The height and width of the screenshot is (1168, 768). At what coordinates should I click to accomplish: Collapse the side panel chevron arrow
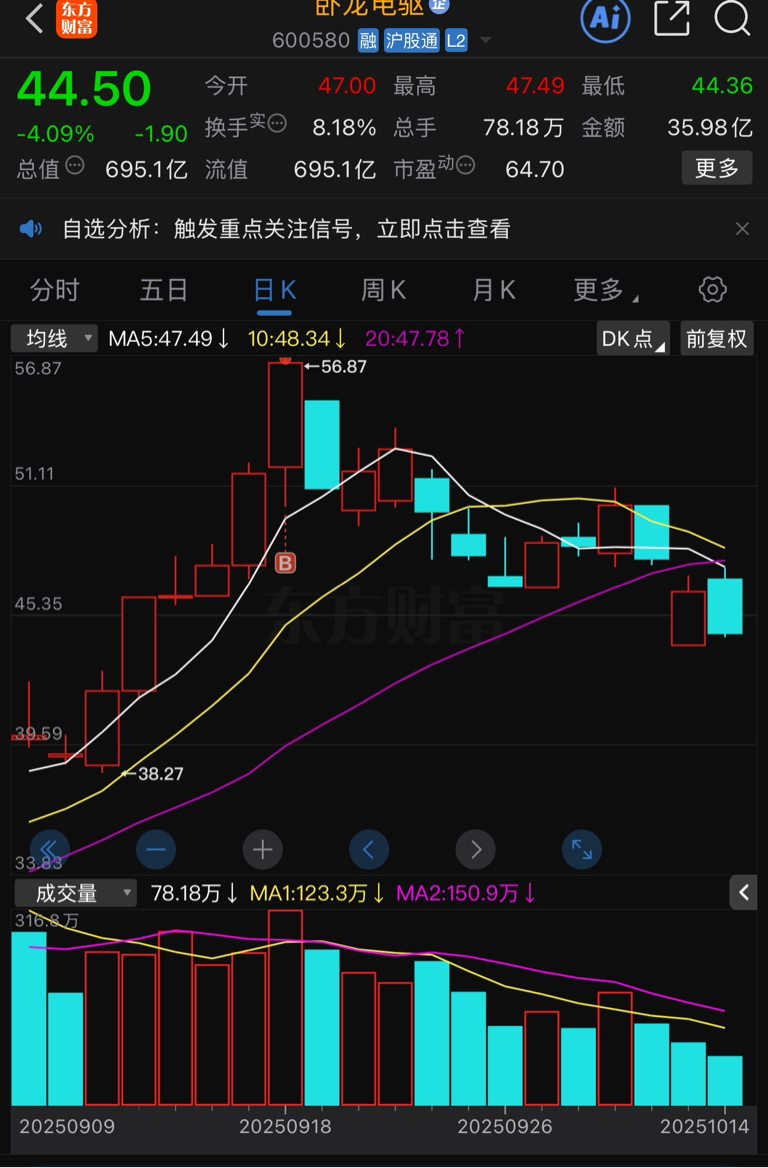pyautogui.click(x=743, y=892)
